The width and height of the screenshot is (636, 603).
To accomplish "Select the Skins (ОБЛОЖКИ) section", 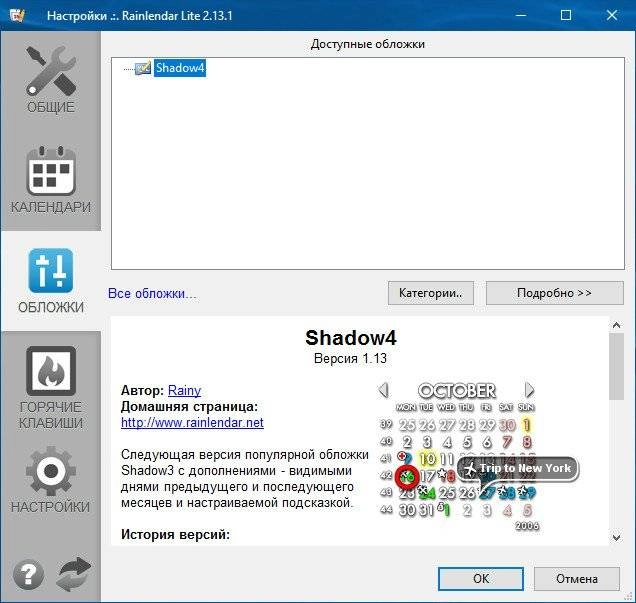I will coord(51,281).
